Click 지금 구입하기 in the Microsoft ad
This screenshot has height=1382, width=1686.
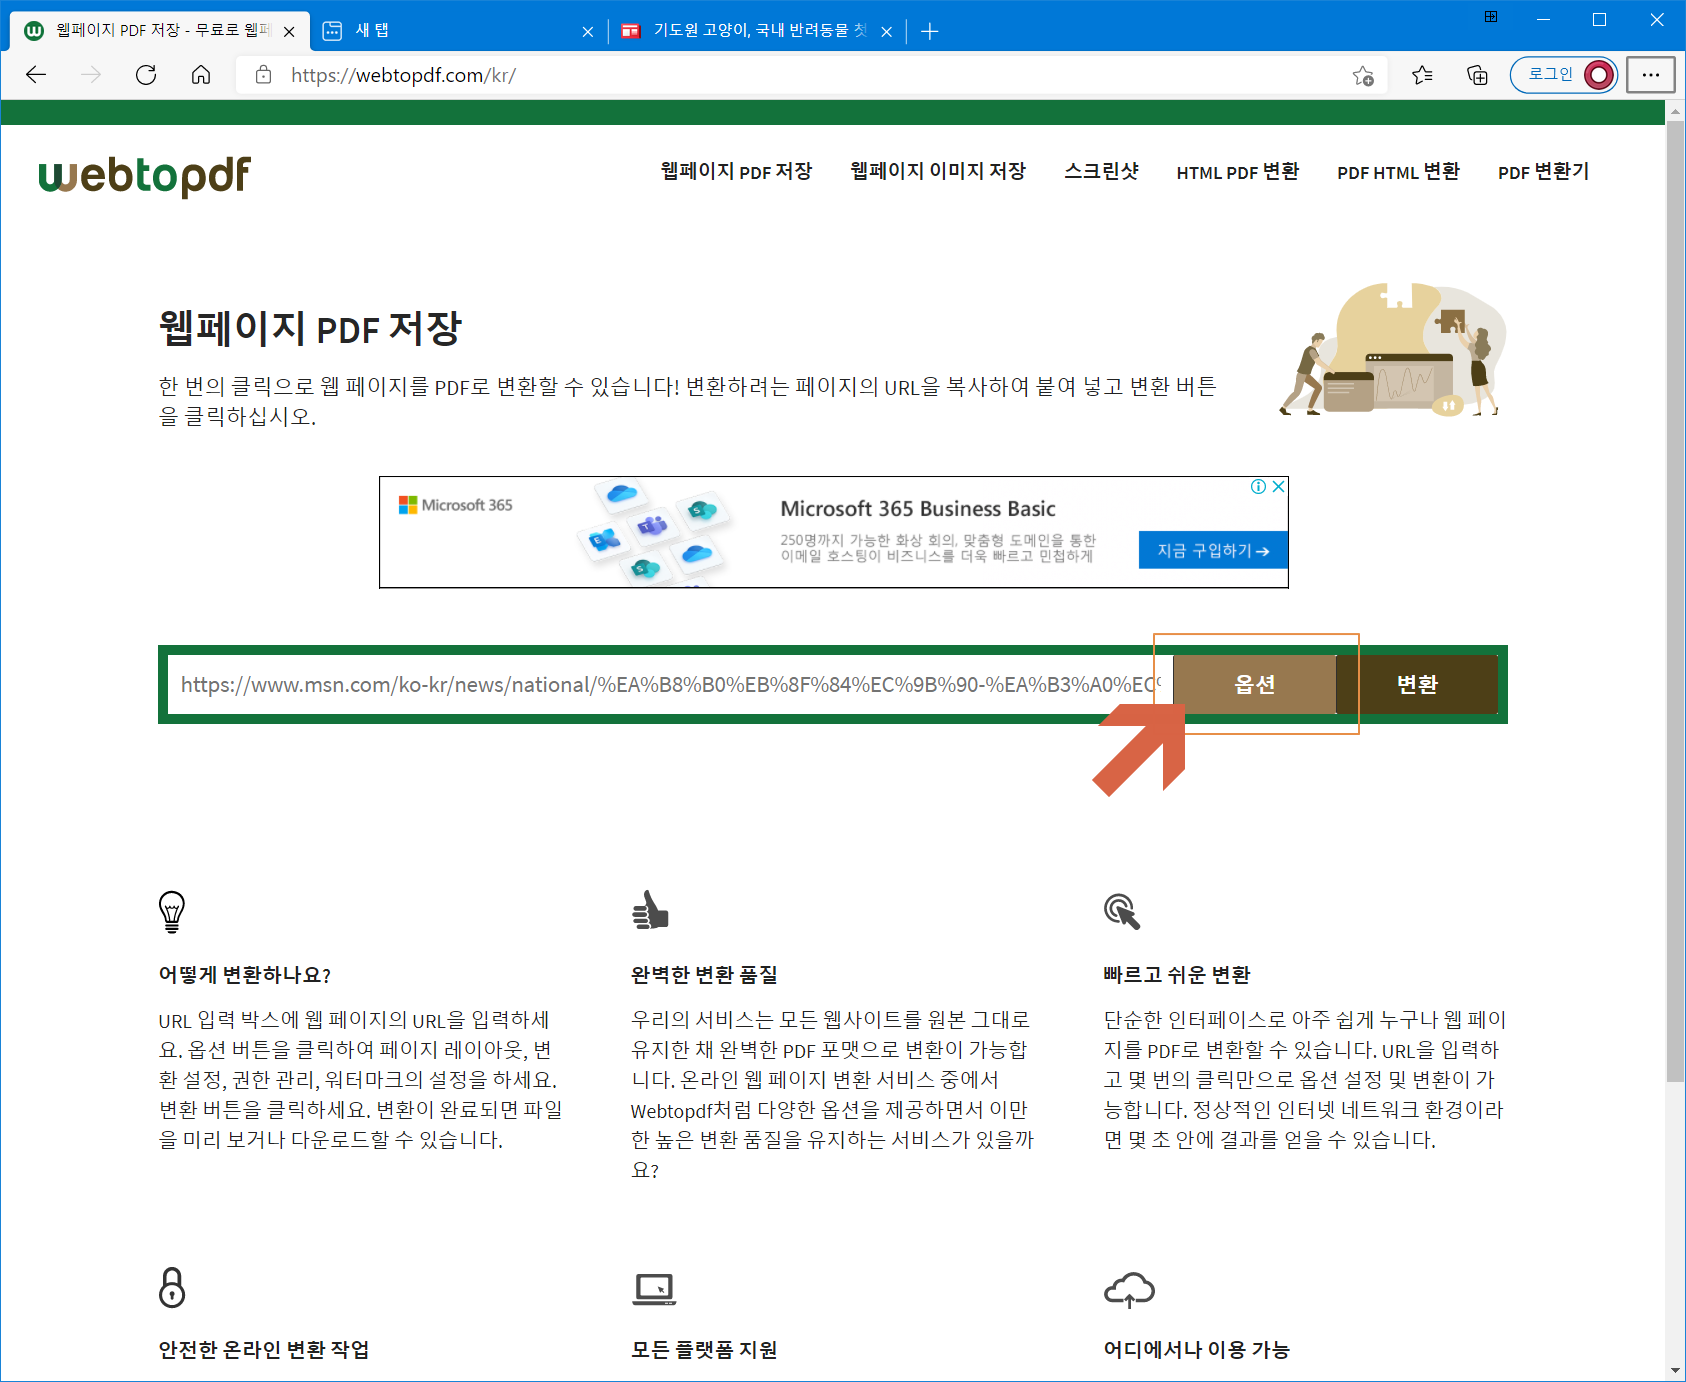1213,550
